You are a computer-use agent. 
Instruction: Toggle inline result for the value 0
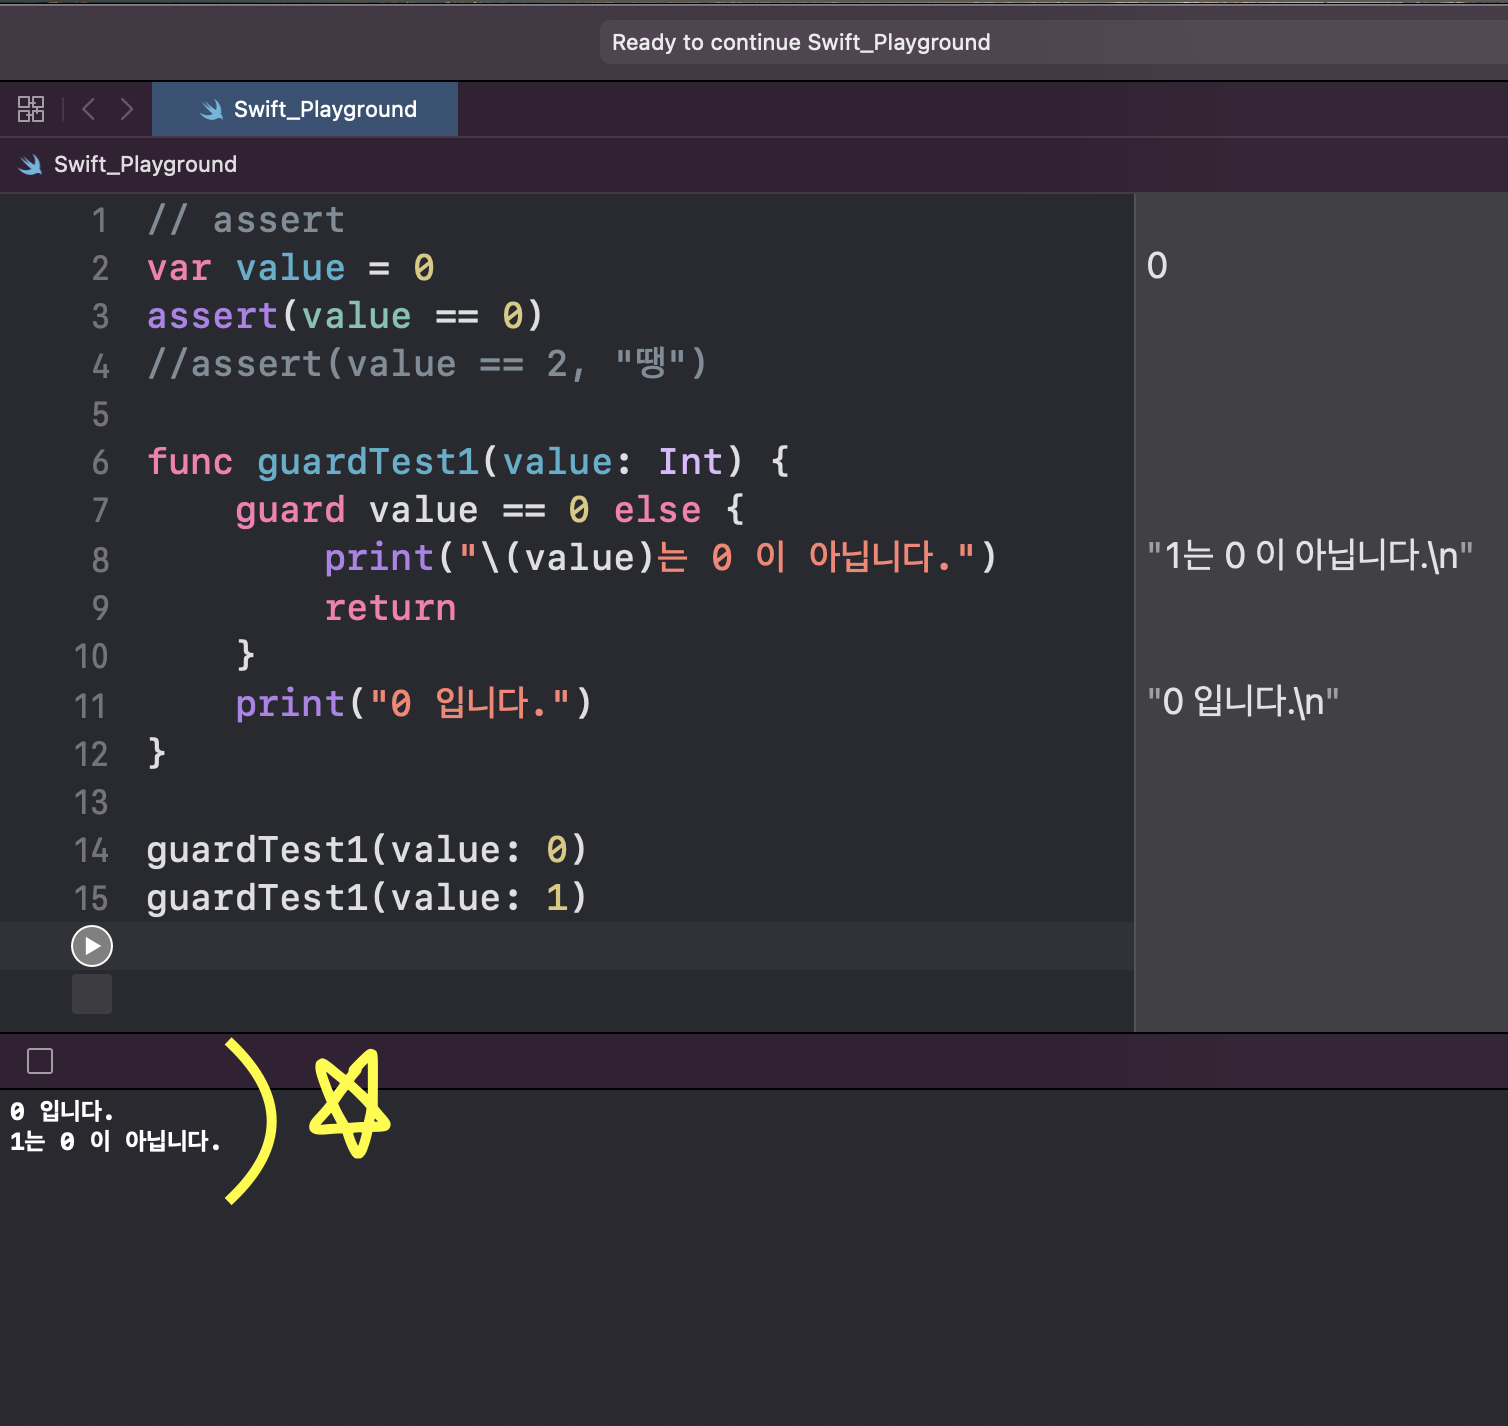click(1157, 265)
